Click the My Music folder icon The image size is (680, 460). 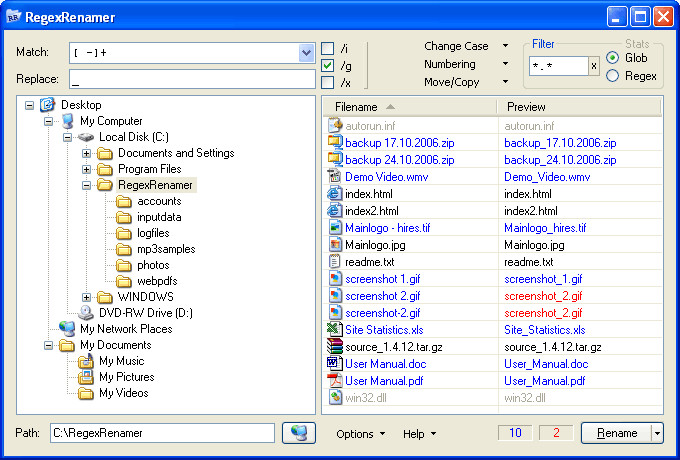(x=86, y=361)
